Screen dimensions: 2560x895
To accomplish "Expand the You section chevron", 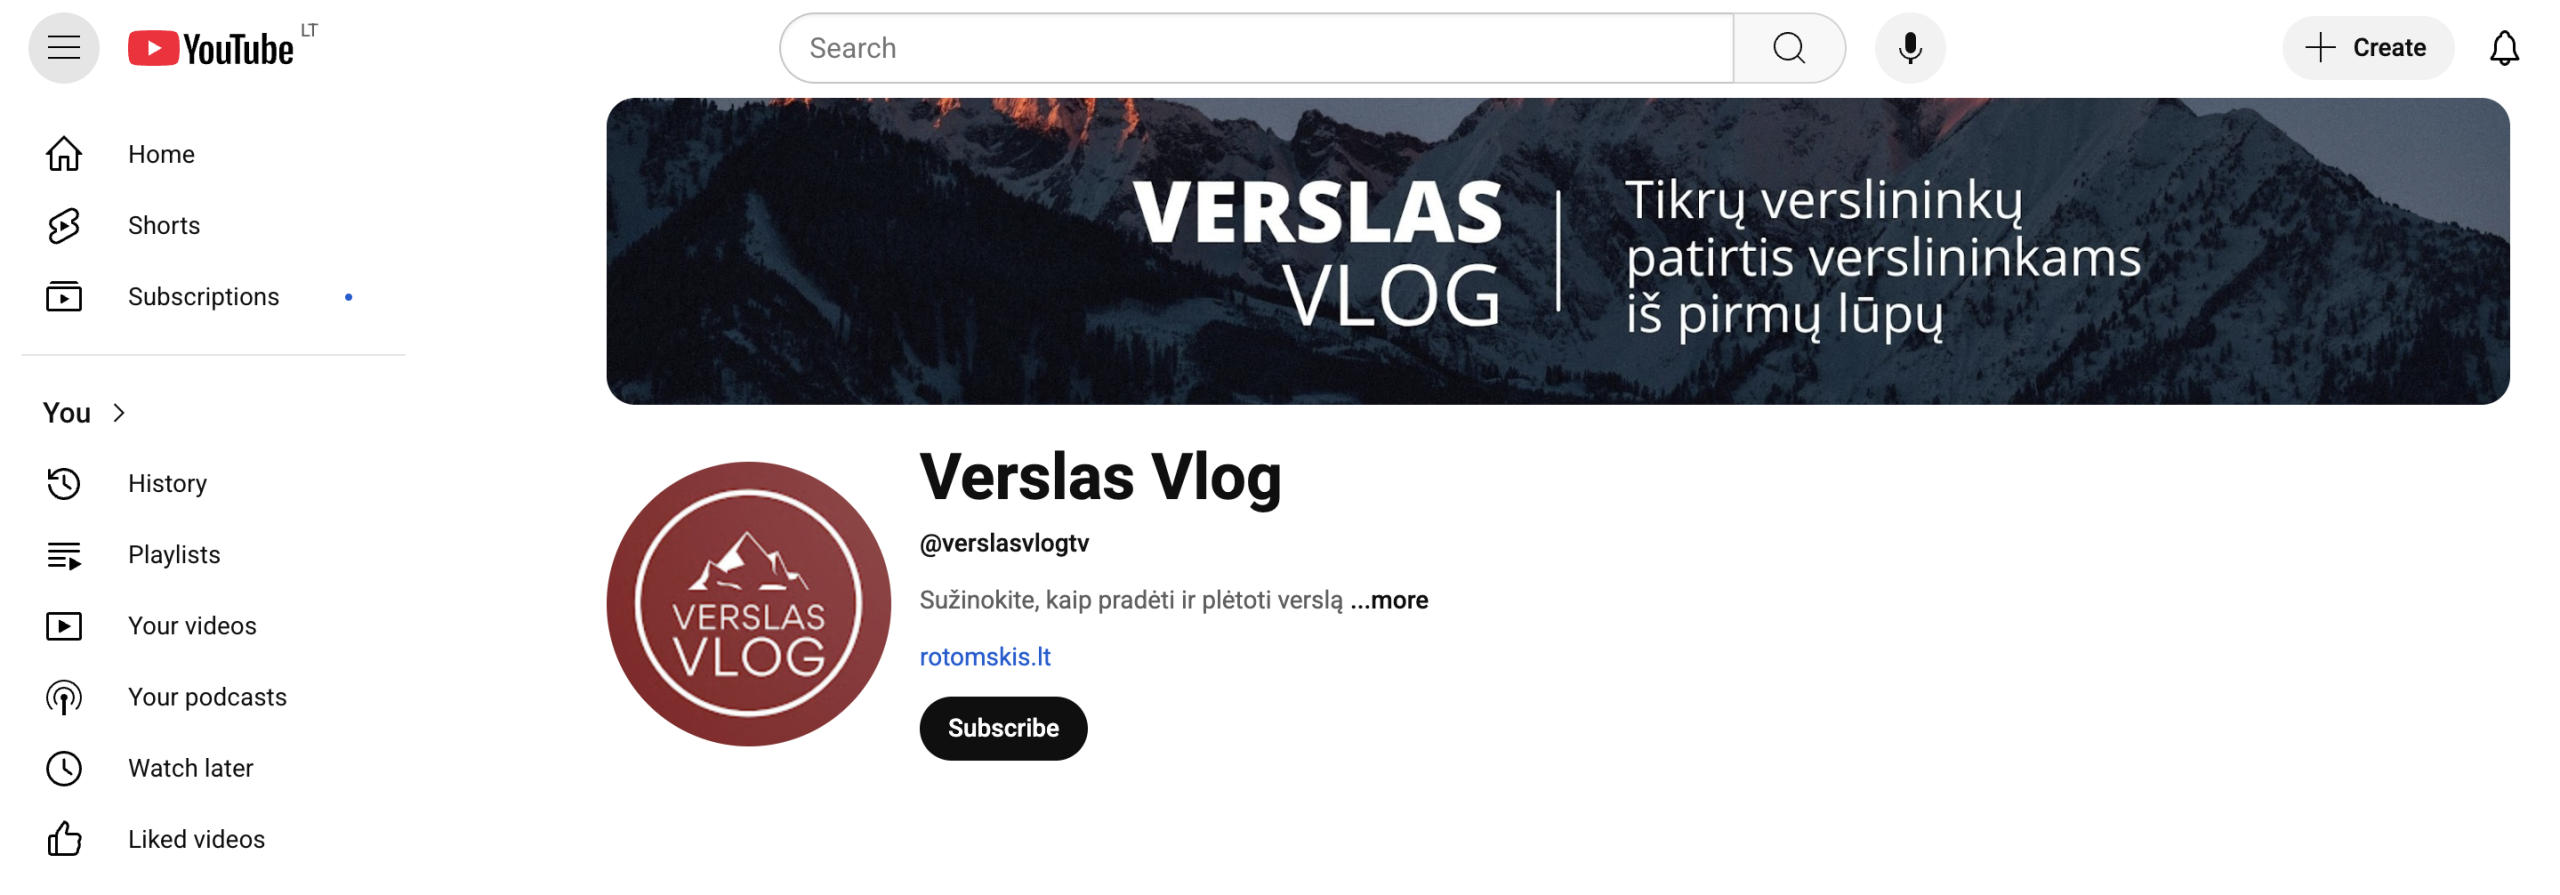I will pos(119,413).
